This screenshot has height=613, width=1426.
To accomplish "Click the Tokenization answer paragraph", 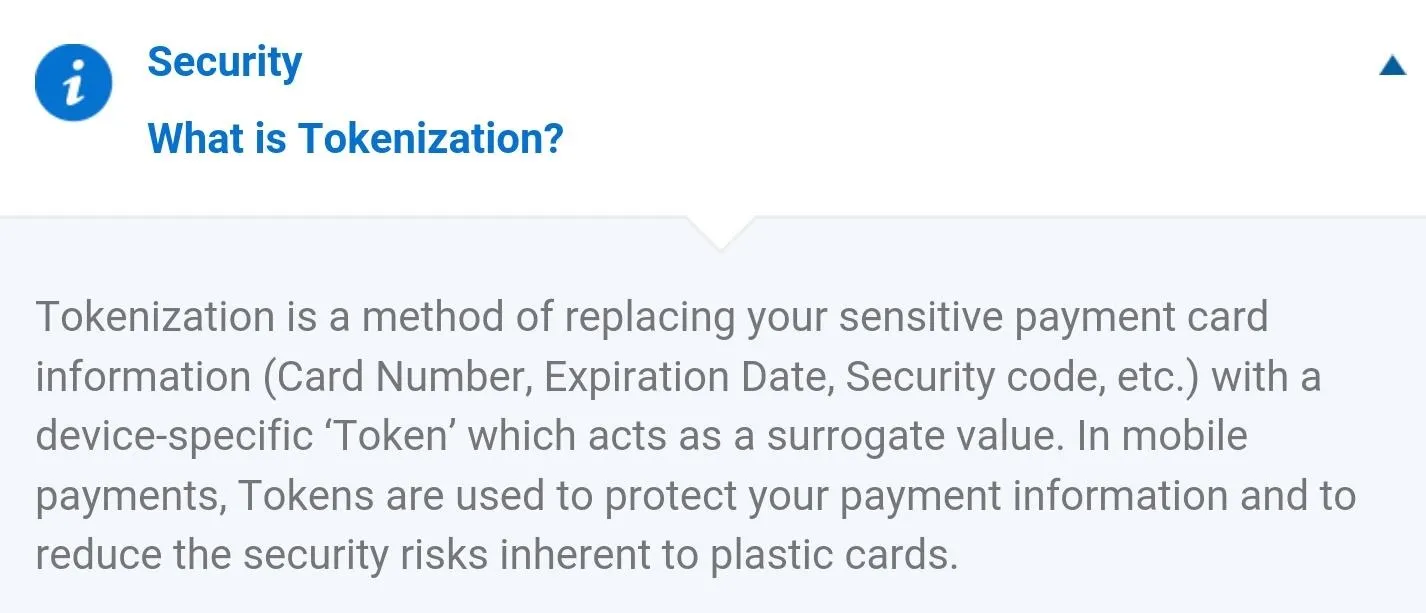I will click(695, 435).
